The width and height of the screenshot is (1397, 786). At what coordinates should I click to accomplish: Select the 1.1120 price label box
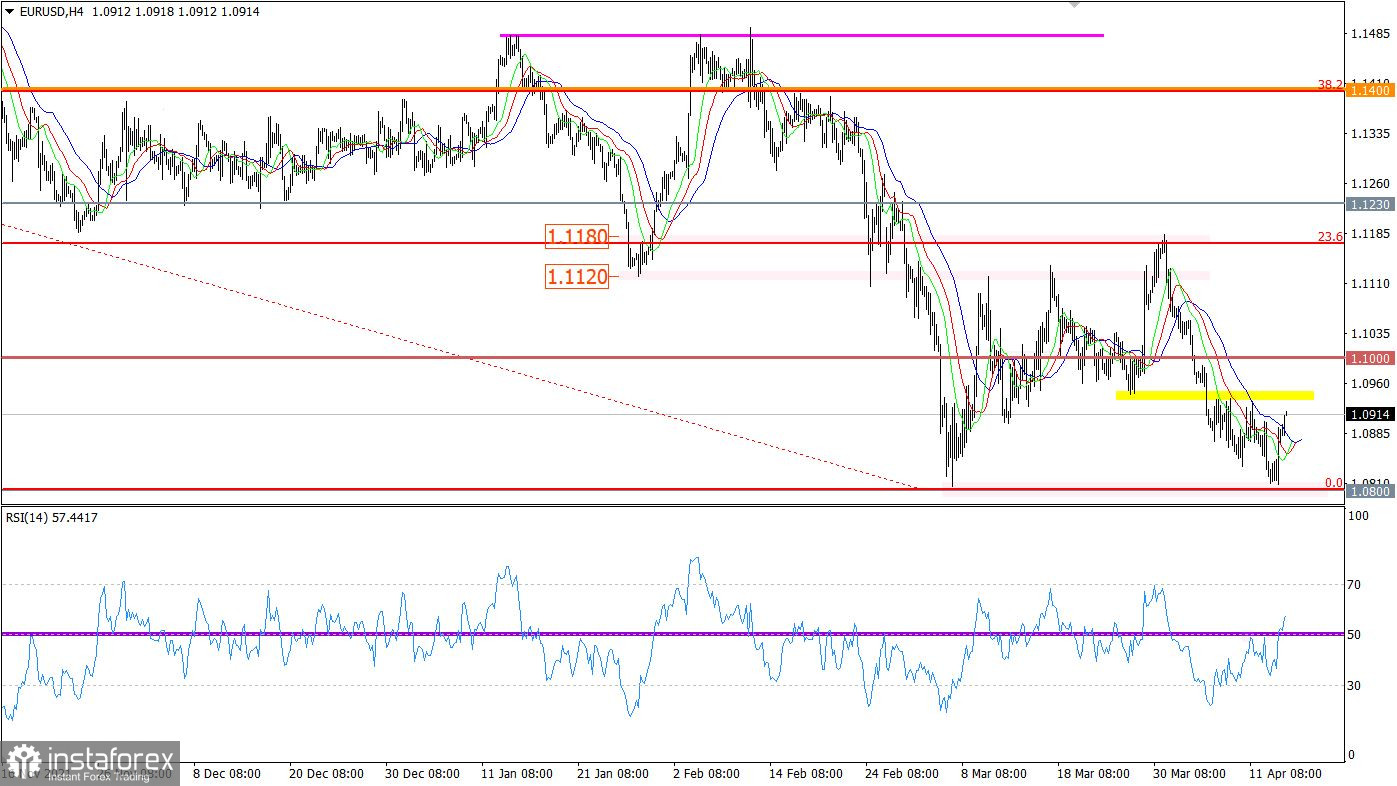pos(577,276)
